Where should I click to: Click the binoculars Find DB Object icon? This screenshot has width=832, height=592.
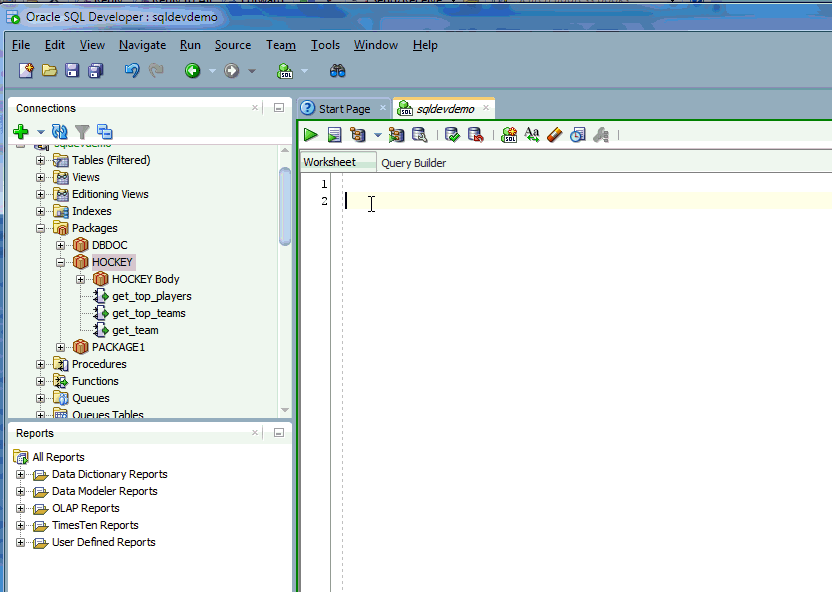(337, 71)
